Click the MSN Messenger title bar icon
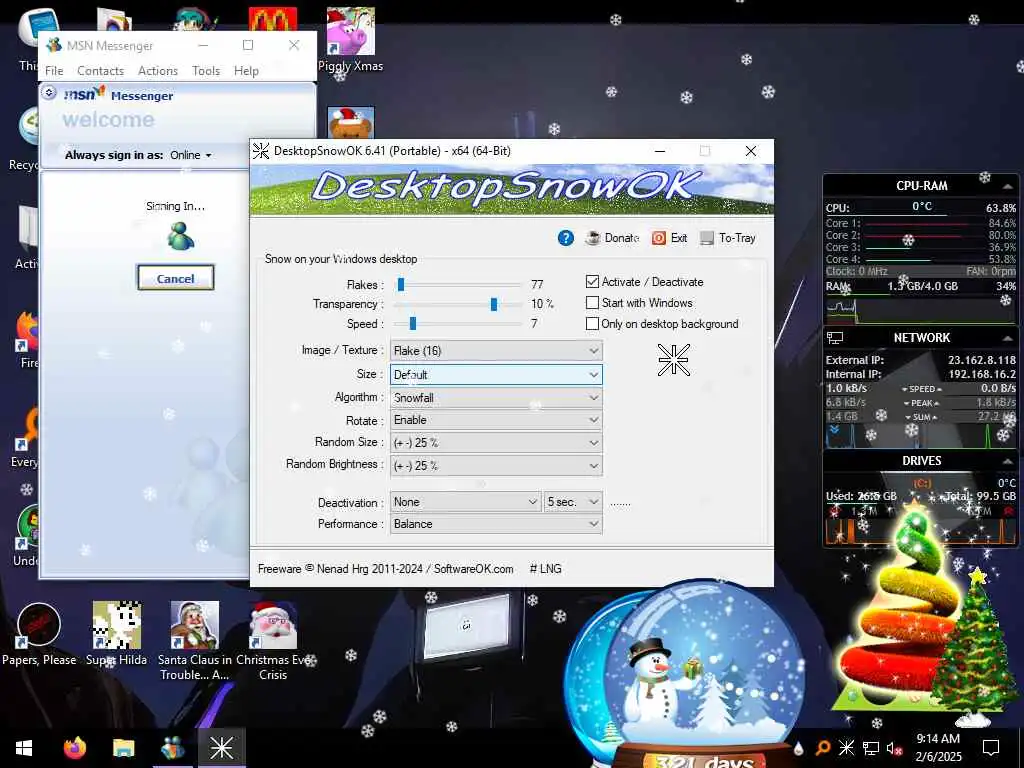The width and height of the screenshot is (1024, 768). (54, 45)
